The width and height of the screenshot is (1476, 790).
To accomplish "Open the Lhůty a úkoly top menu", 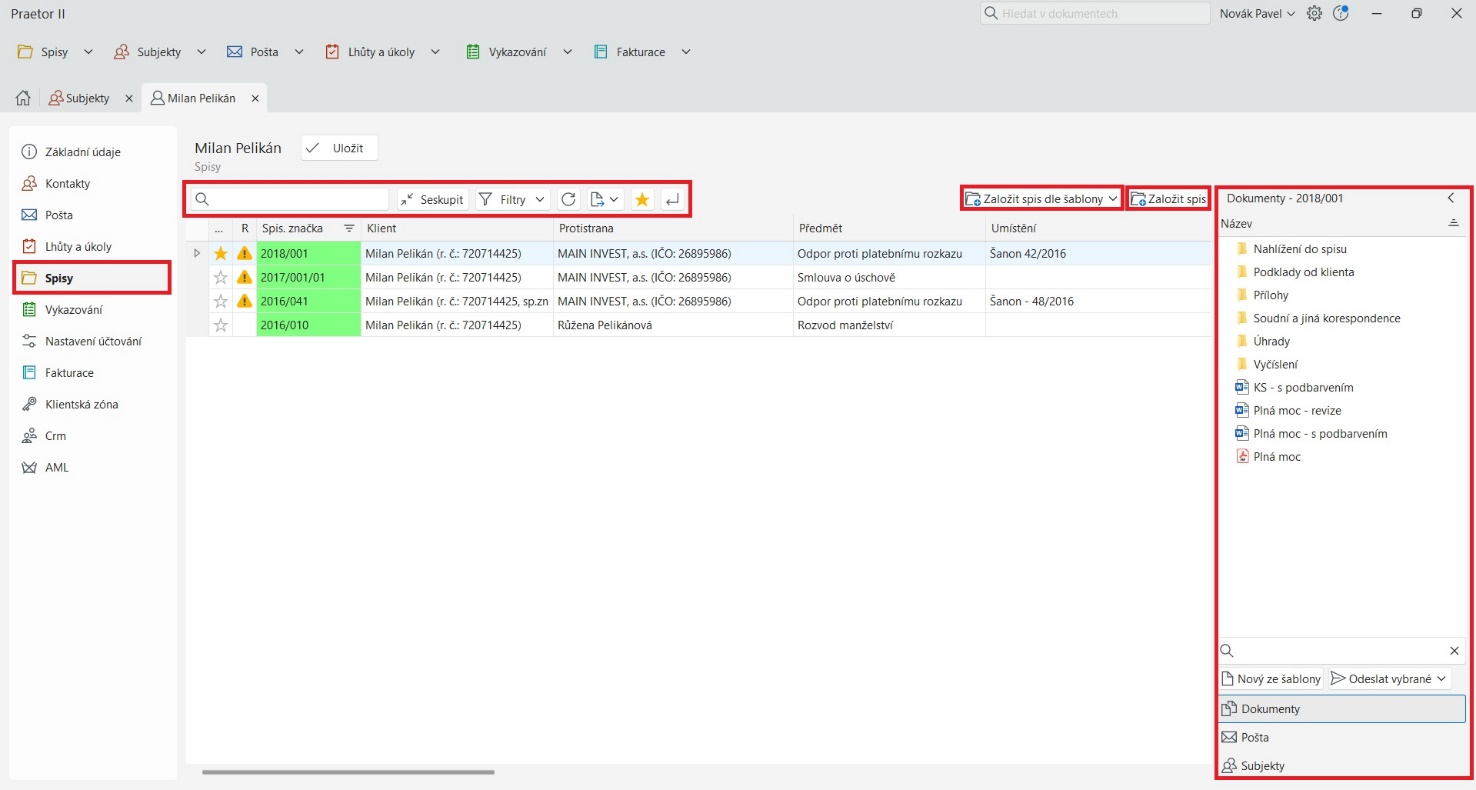I will [383, 52].
